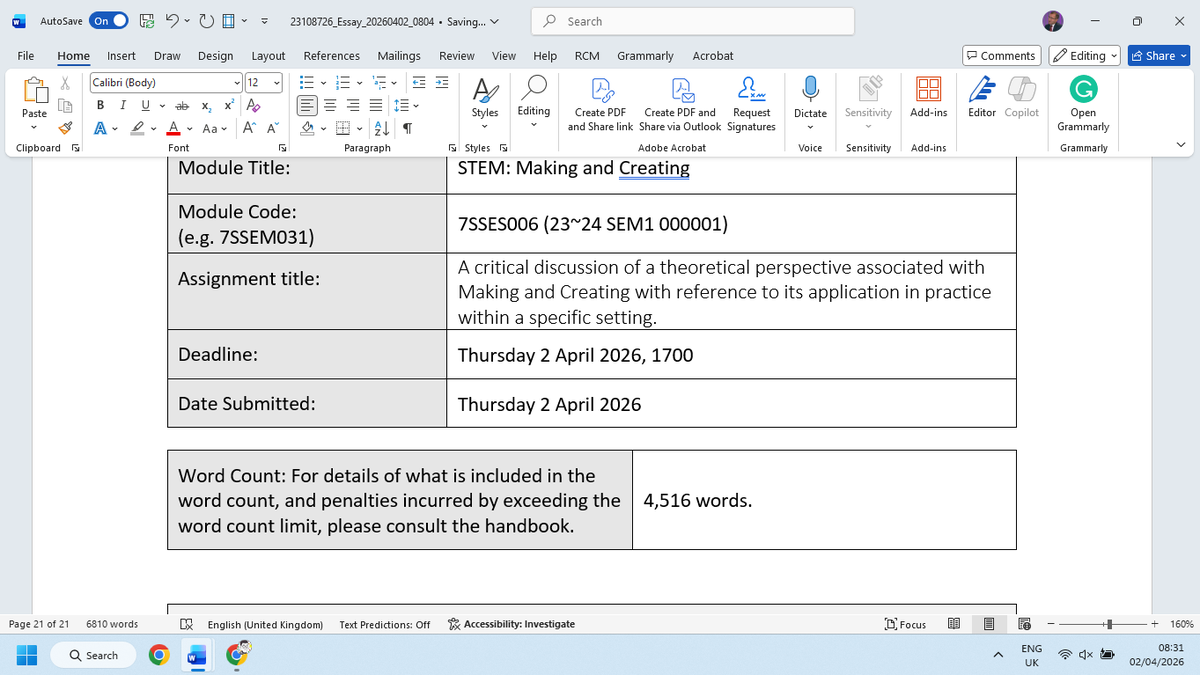
Task: Open the font size 12 dropdown
Action: (277, 83)
